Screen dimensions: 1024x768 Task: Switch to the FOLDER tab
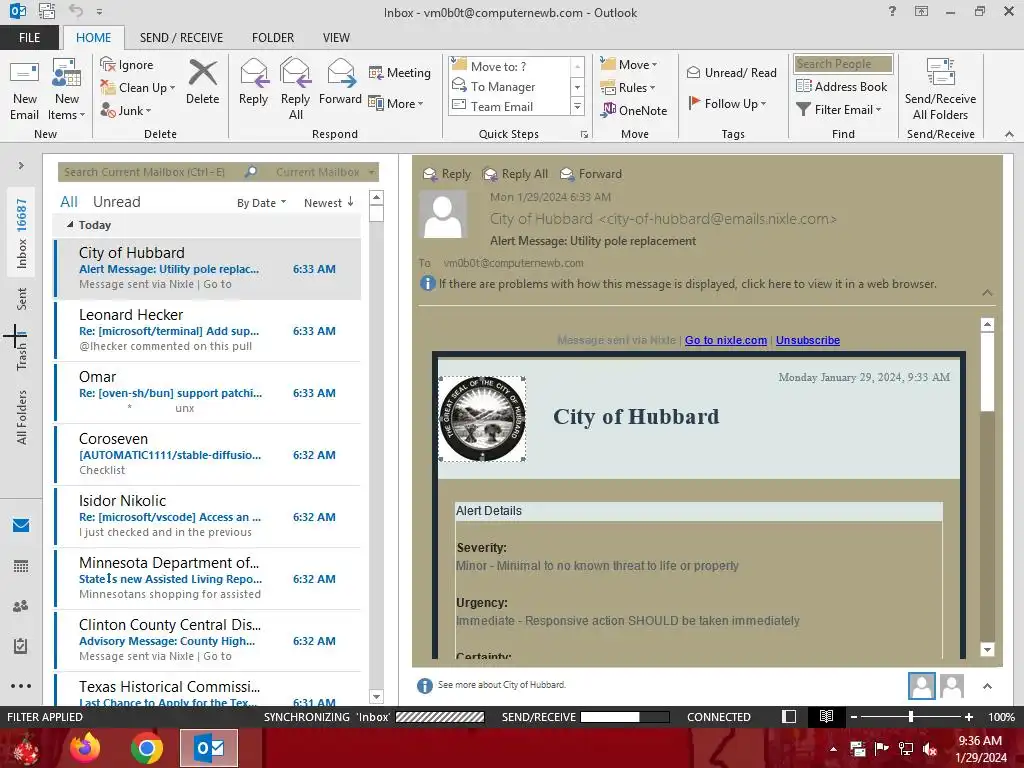(273, 37)
